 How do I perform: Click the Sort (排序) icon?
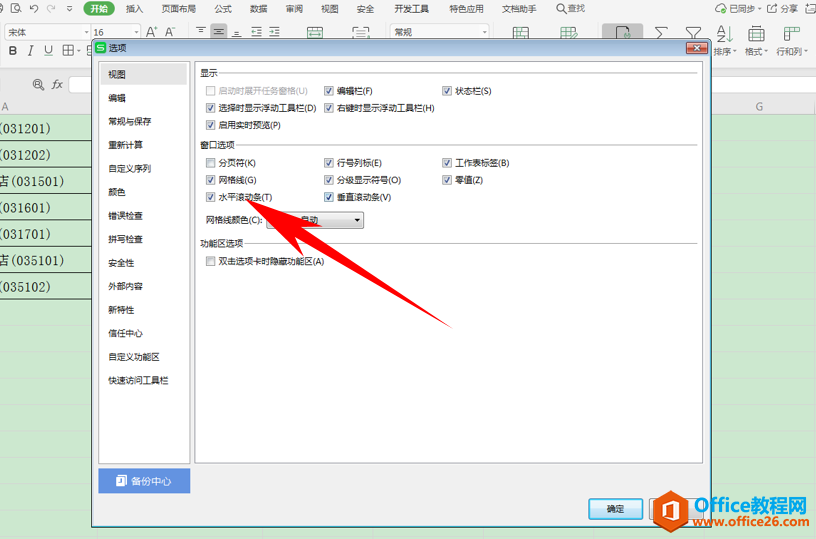coord(724,34)
